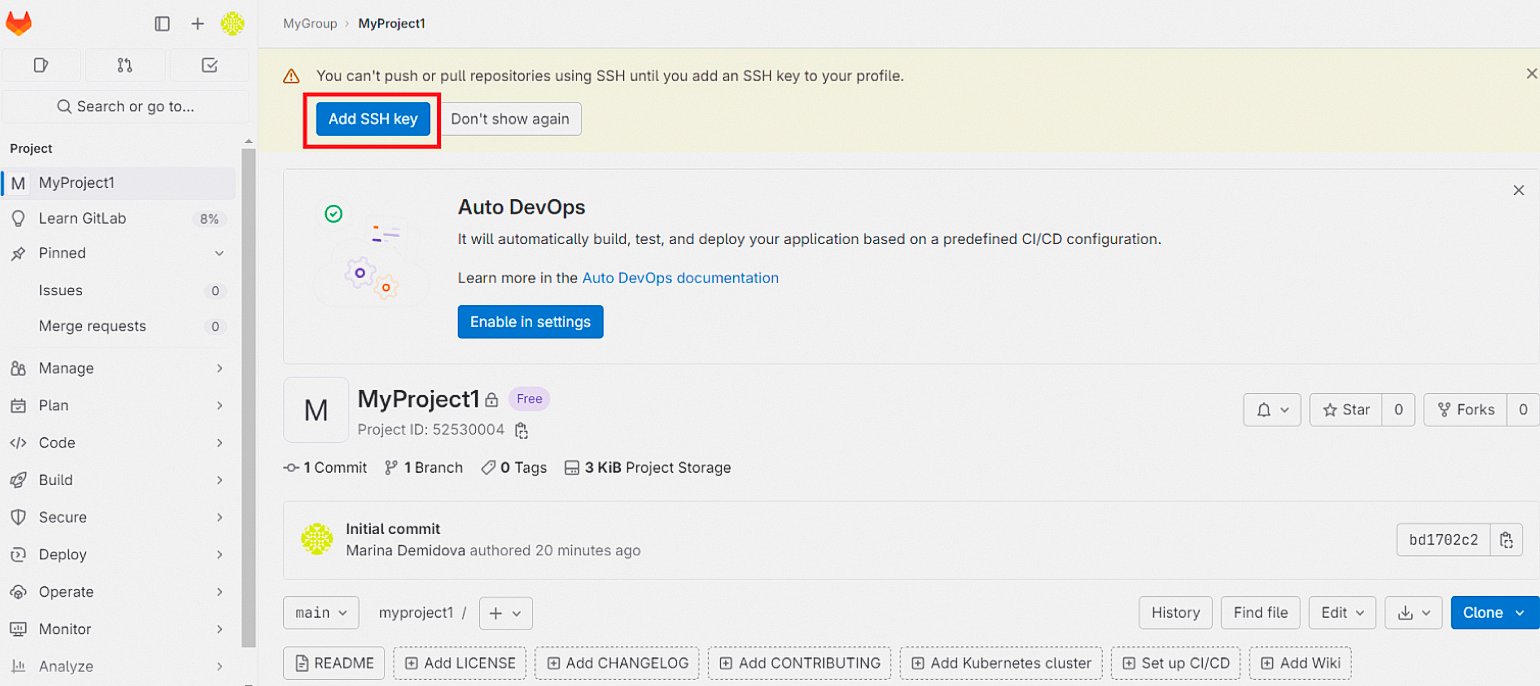Image resolution: width=1540 pixels, height=686 pixels.
Task: Open the To-Do list icon
Action: tap(209, 65)
